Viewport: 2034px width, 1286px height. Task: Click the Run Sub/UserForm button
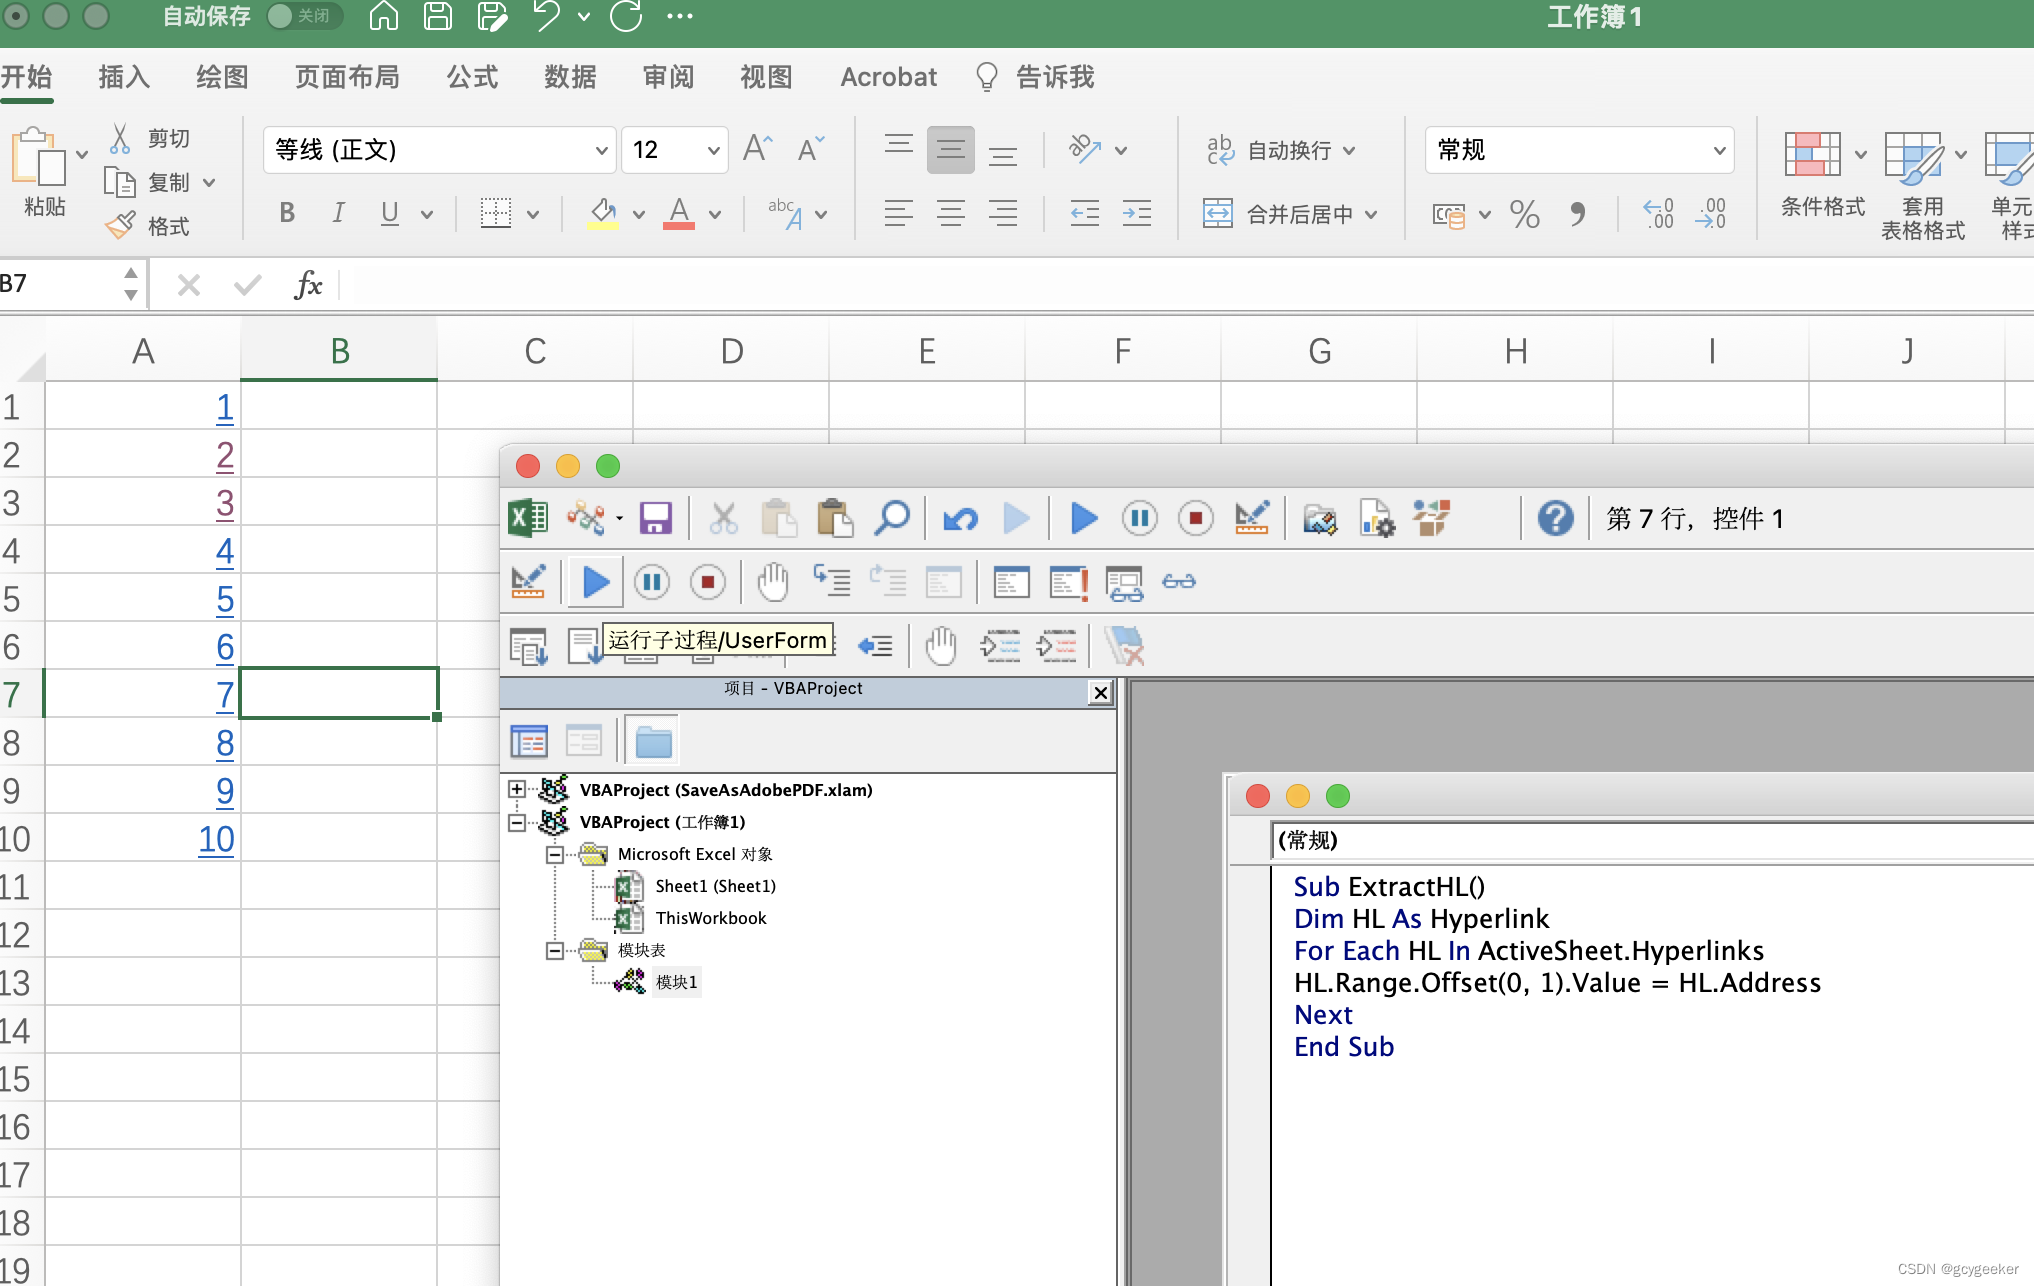click(593, 581)
